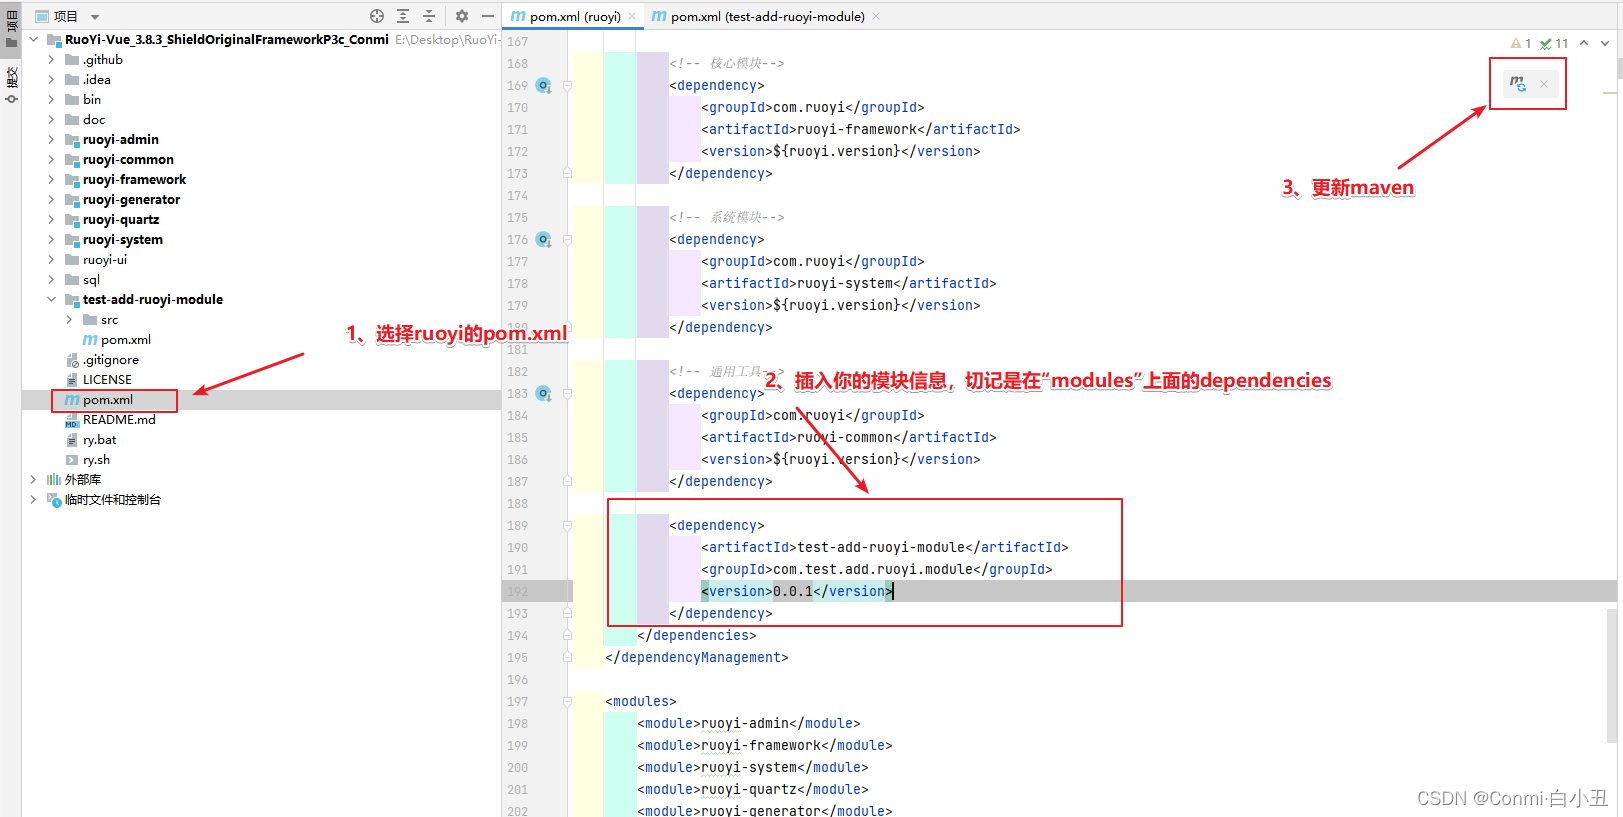The image size is (1623, 817).
Task: Click the typo count green checkmark indicator
Action: [x=1554, y=43]
